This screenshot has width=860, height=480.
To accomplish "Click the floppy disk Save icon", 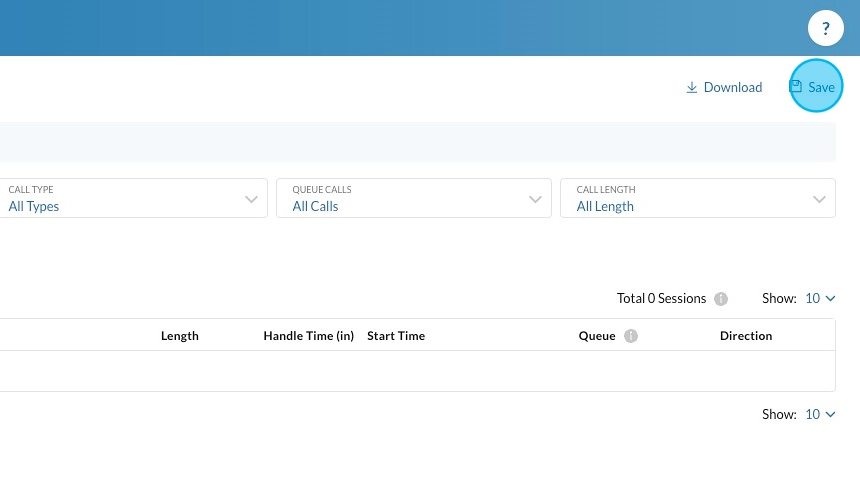I will pos(797,87).
